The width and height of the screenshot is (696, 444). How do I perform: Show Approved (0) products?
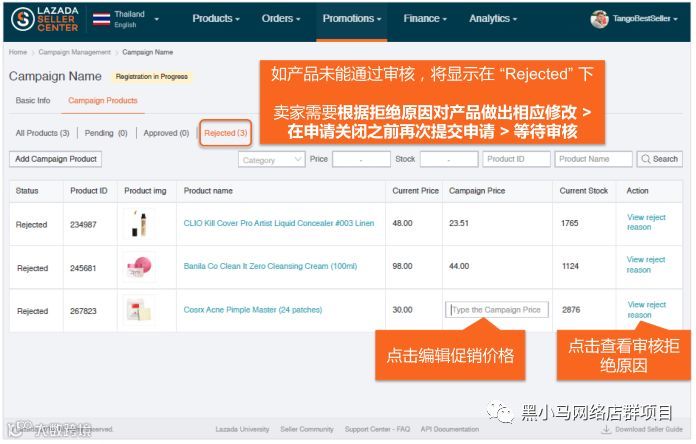point(166,133)
